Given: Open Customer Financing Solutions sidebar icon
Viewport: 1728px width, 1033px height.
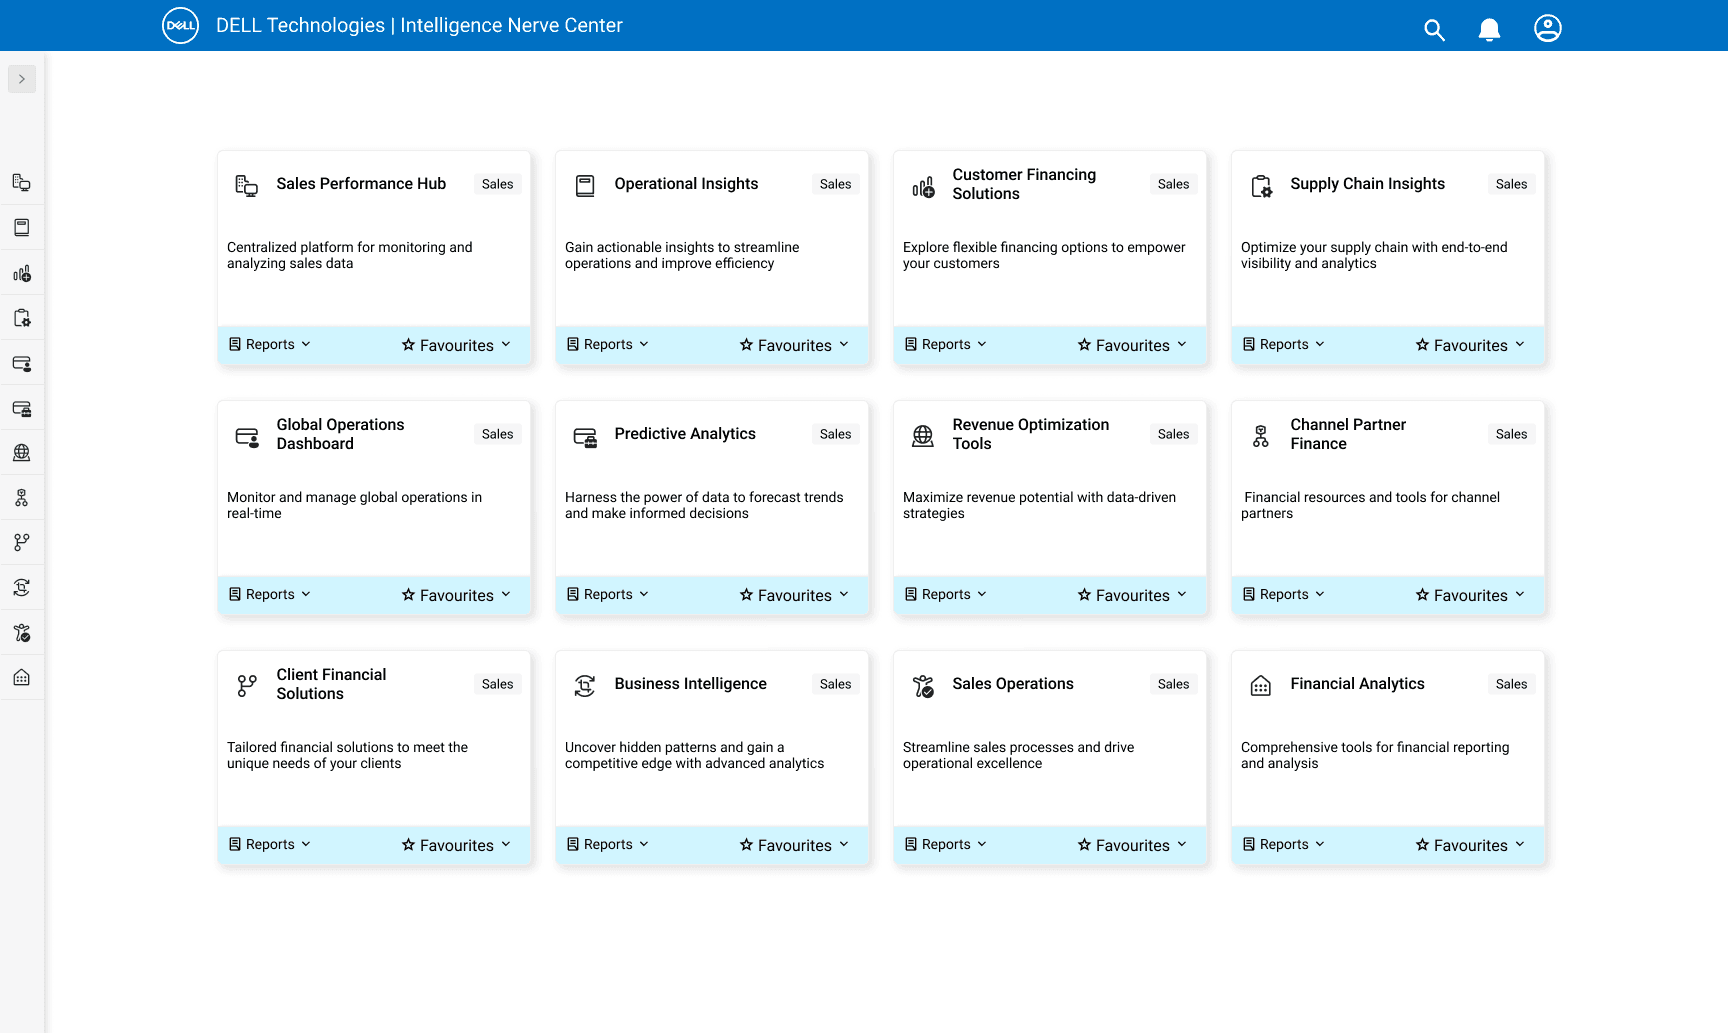Looking at the screenshot, I should pos(22,273).
